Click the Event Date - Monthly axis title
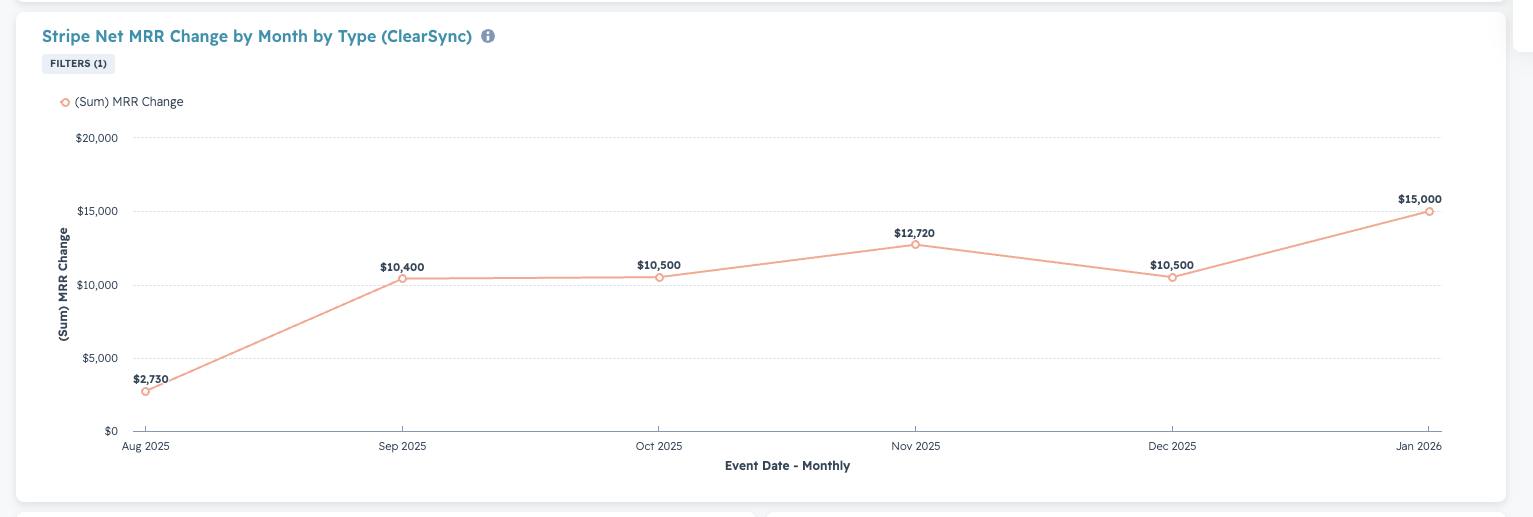 [787, 466]
